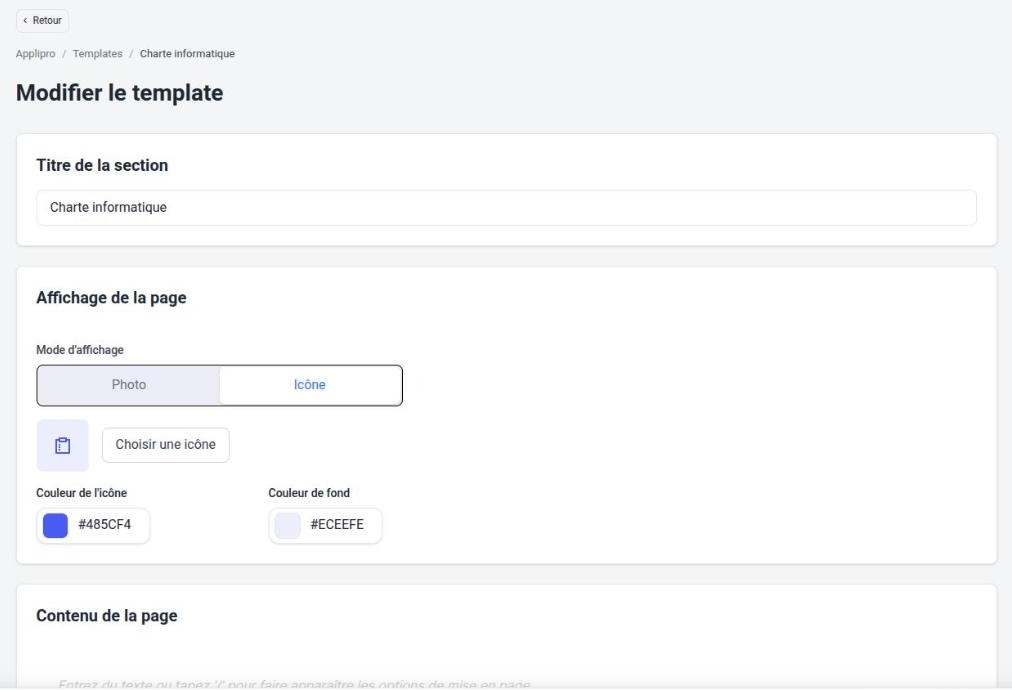Go to the Templates breadcrumb
Screen dimensions: 1012x690
point(97,54)
